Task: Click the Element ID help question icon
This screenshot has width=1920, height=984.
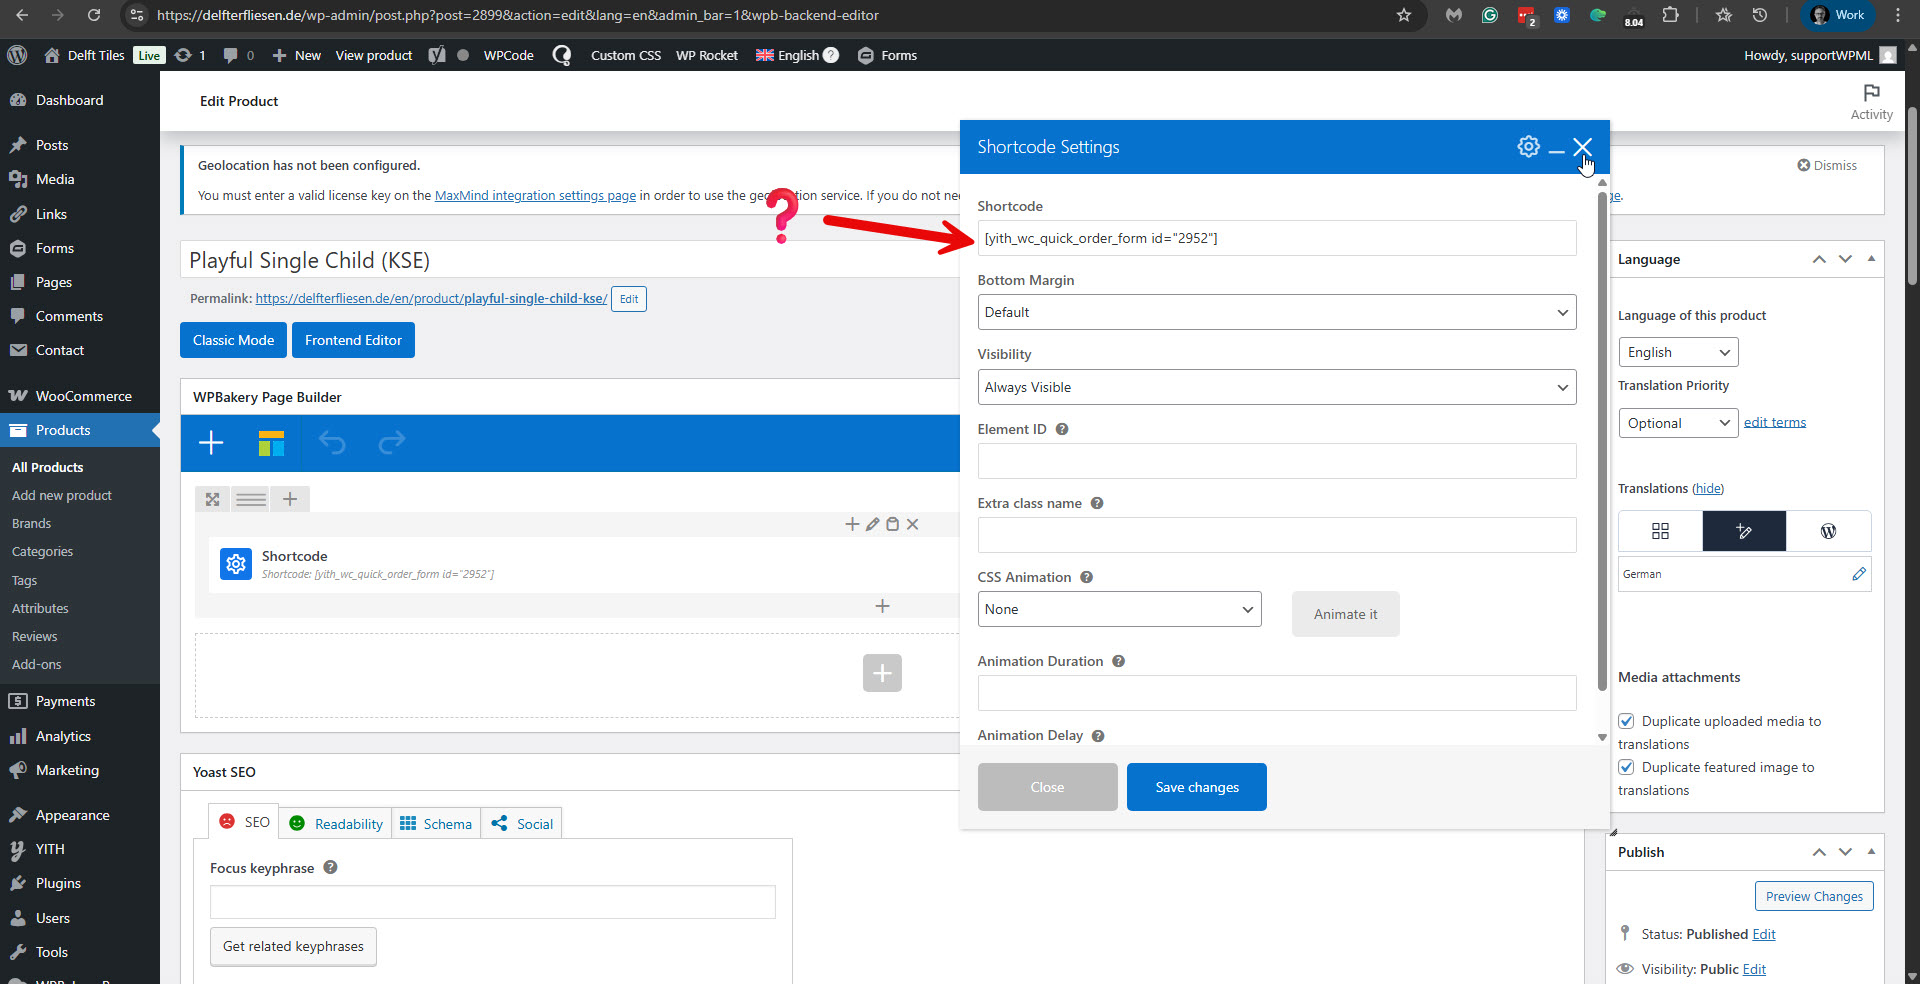Action: [x=1062, y=429]
